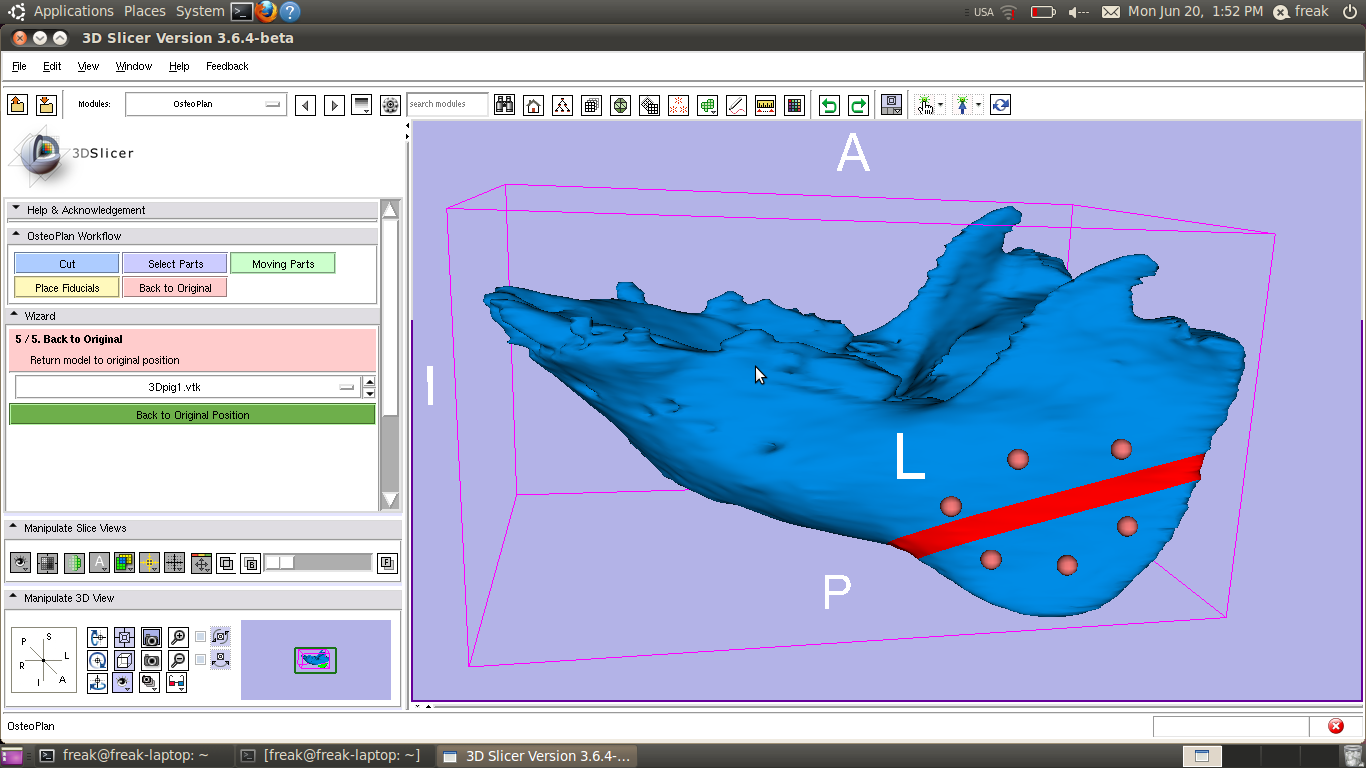Open the View menu
Screen dimensions: 1366x768
click(88, 67)
